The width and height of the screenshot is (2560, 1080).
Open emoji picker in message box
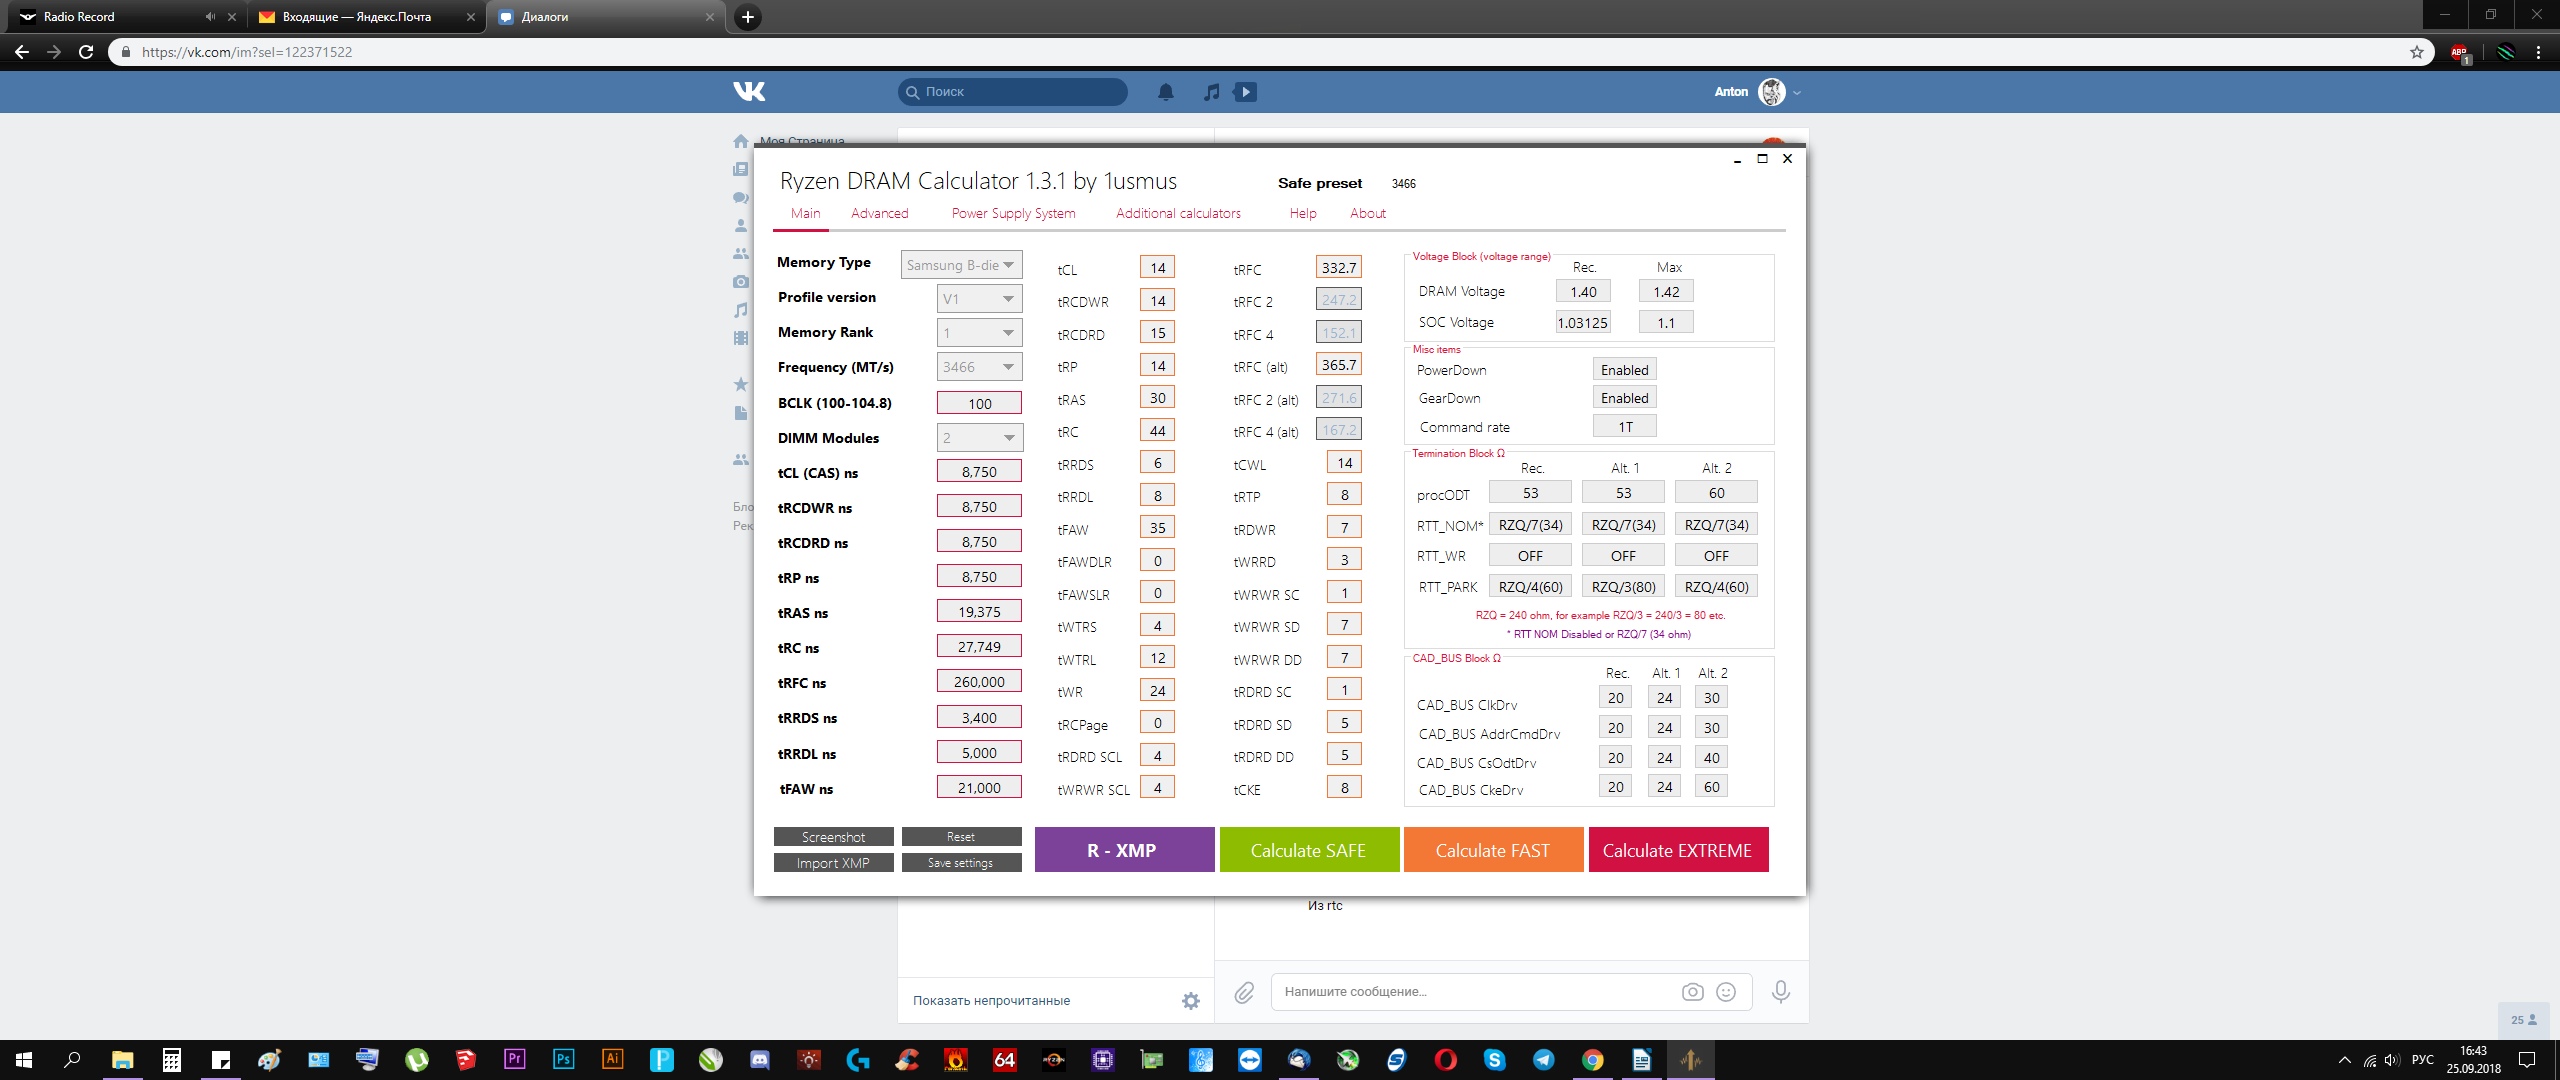pos(1726,992)
